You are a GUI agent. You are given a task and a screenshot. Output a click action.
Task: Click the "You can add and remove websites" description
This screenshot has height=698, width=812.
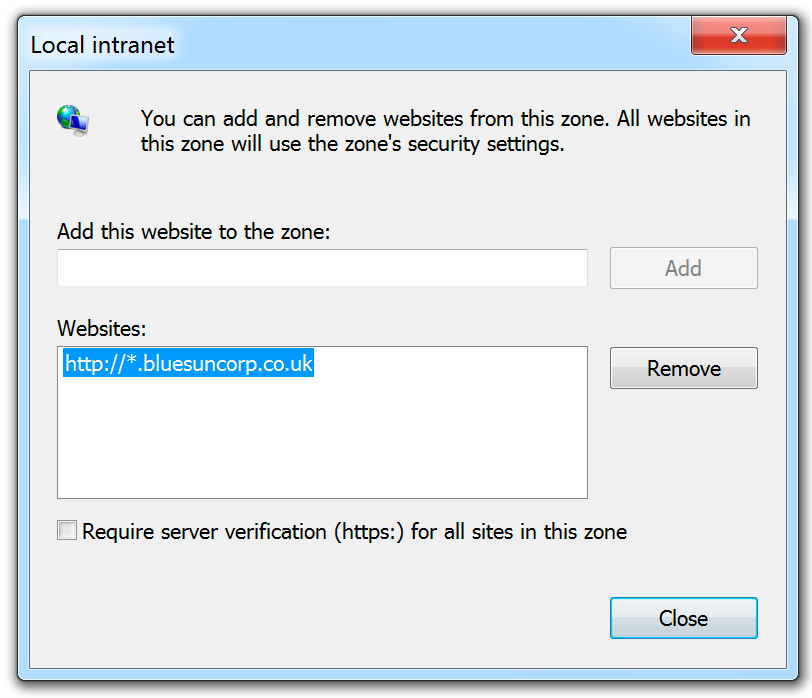point(445,119)
